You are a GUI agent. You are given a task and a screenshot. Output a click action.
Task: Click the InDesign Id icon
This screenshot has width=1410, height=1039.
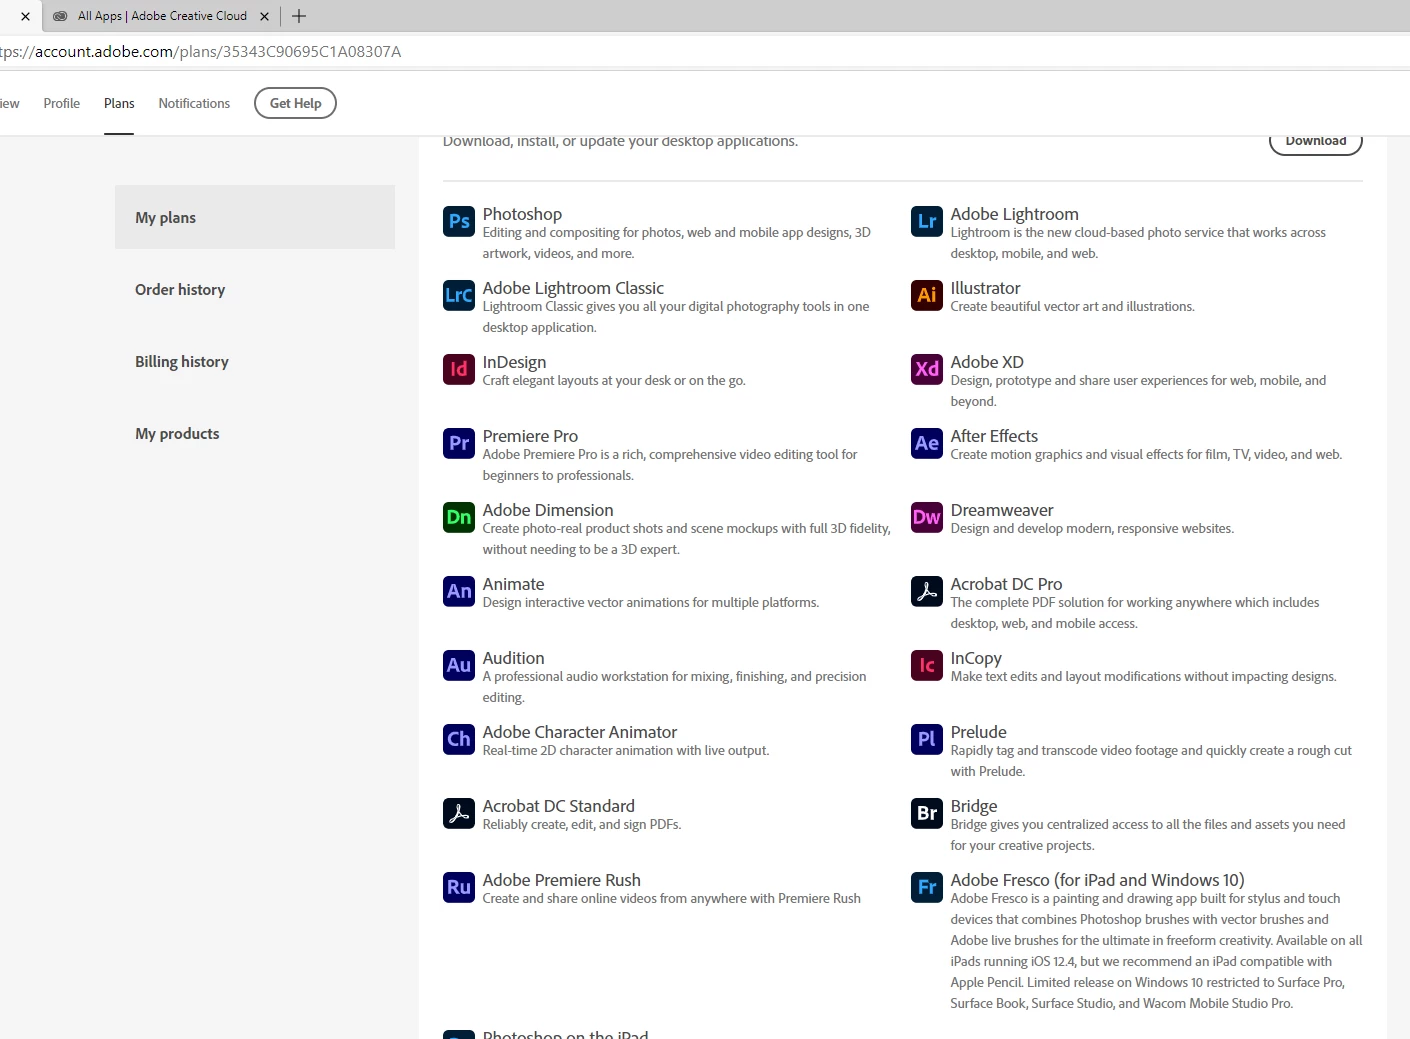click(459, 369)
